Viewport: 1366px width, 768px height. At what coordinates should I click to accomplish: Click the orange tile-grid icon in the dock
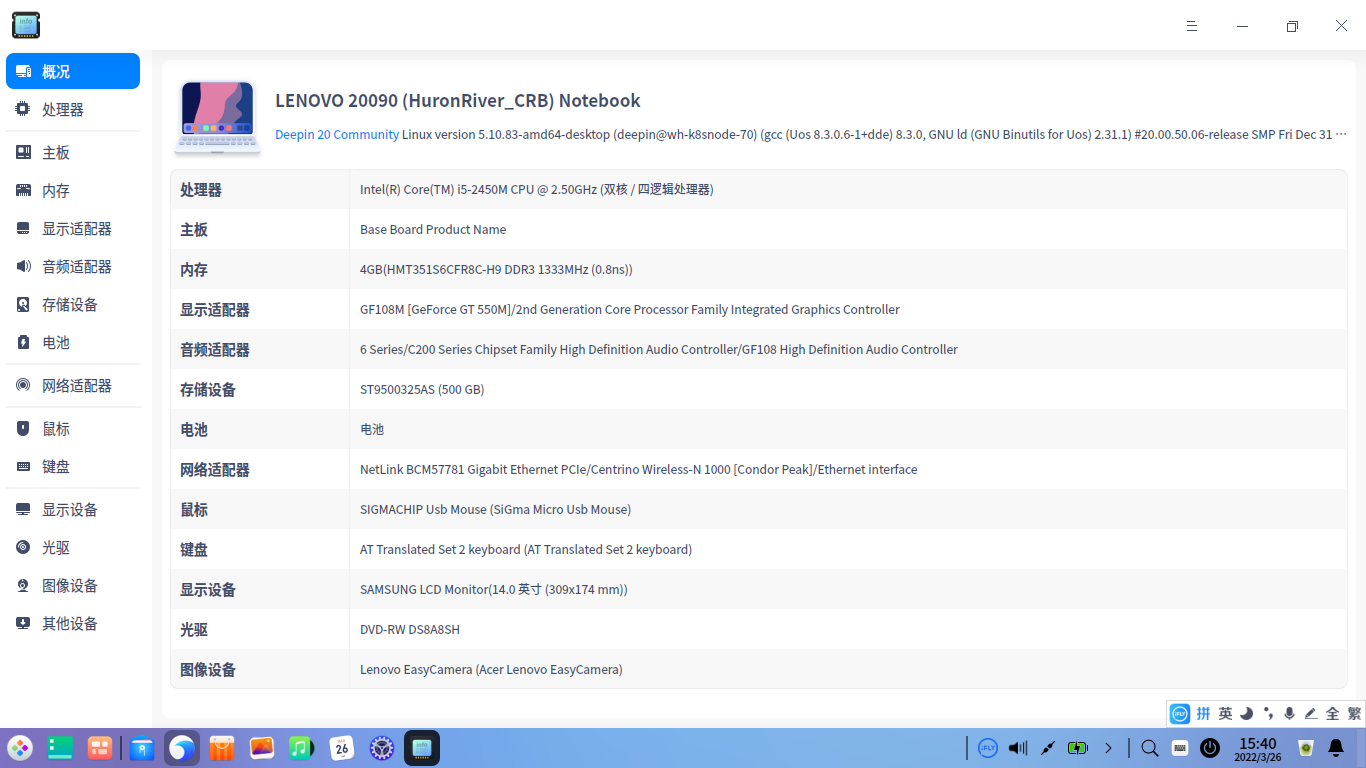(100, 748)
